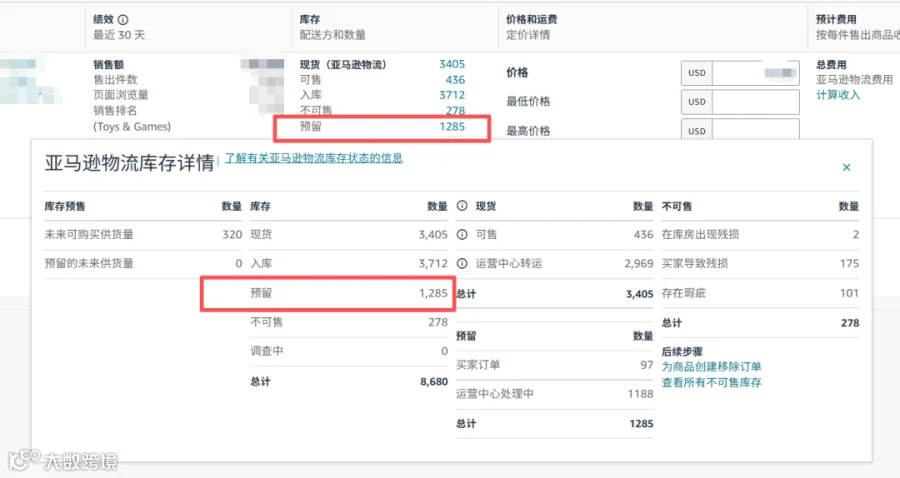Click the 预计费用 column header

click(x=836, y=20)
